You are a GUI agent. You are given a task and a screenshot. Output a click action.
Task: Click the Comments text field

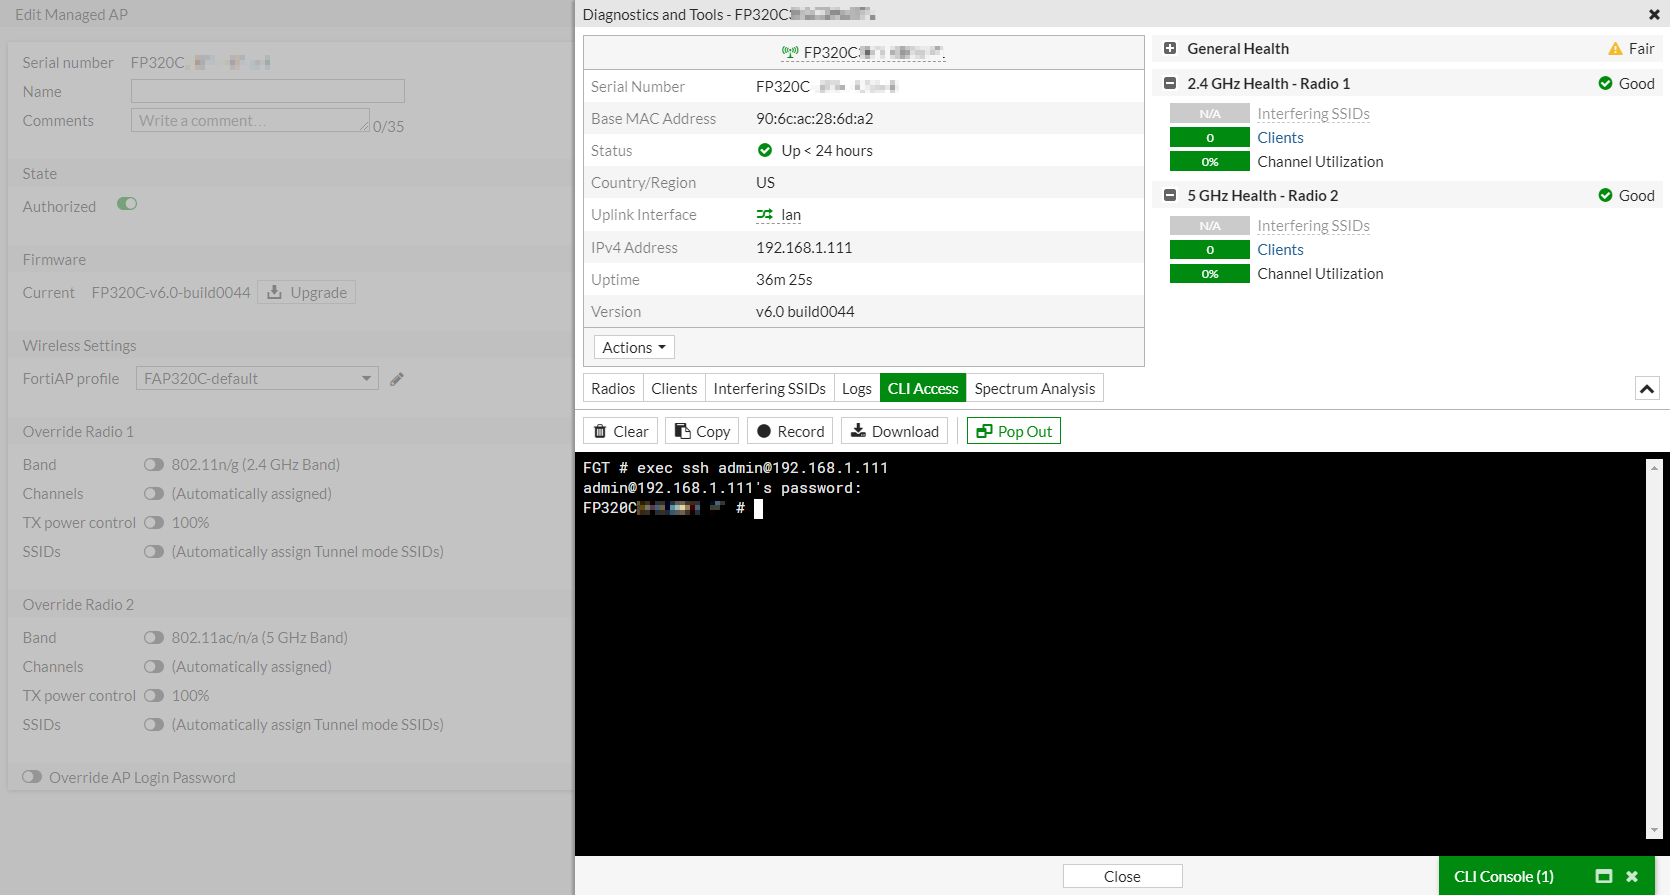(250, 120)
